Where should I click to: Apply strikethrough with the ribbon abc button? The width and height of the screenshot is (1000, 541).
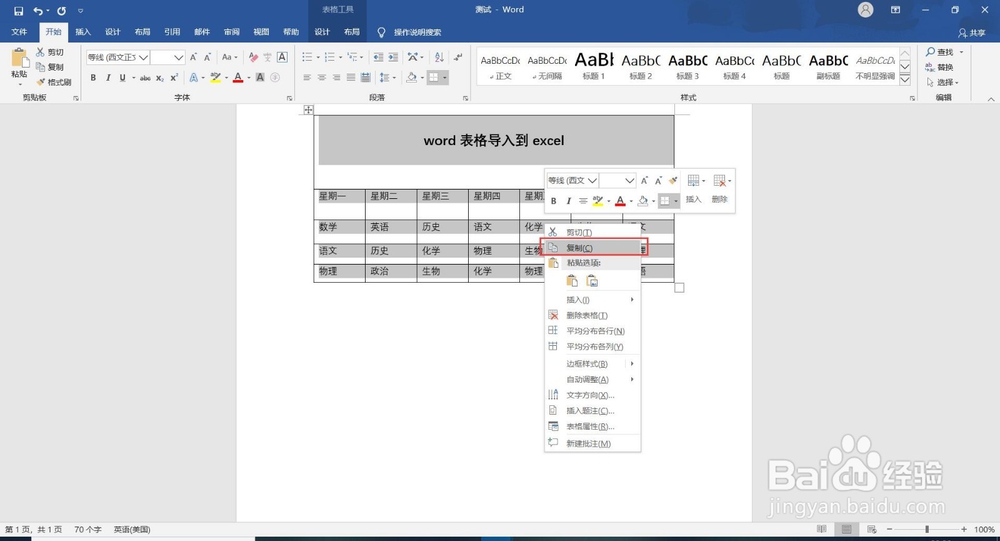point(145,78)
